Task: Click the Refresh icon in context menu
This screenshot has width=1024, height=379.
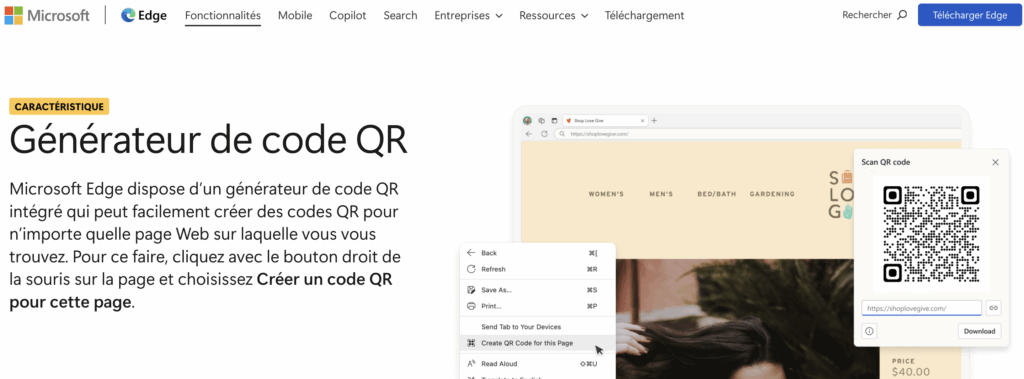Action: click(471, 269)
